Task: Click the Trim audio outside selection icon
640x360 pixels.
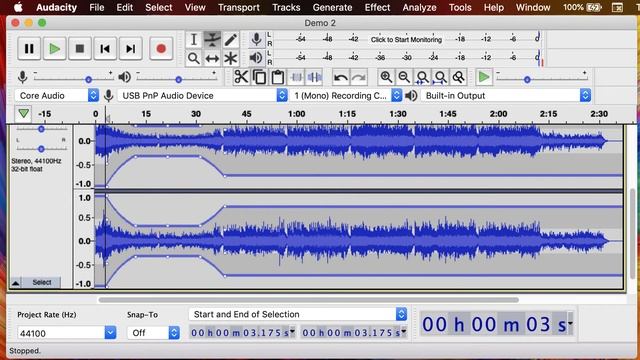Action: tap(296, 77)
